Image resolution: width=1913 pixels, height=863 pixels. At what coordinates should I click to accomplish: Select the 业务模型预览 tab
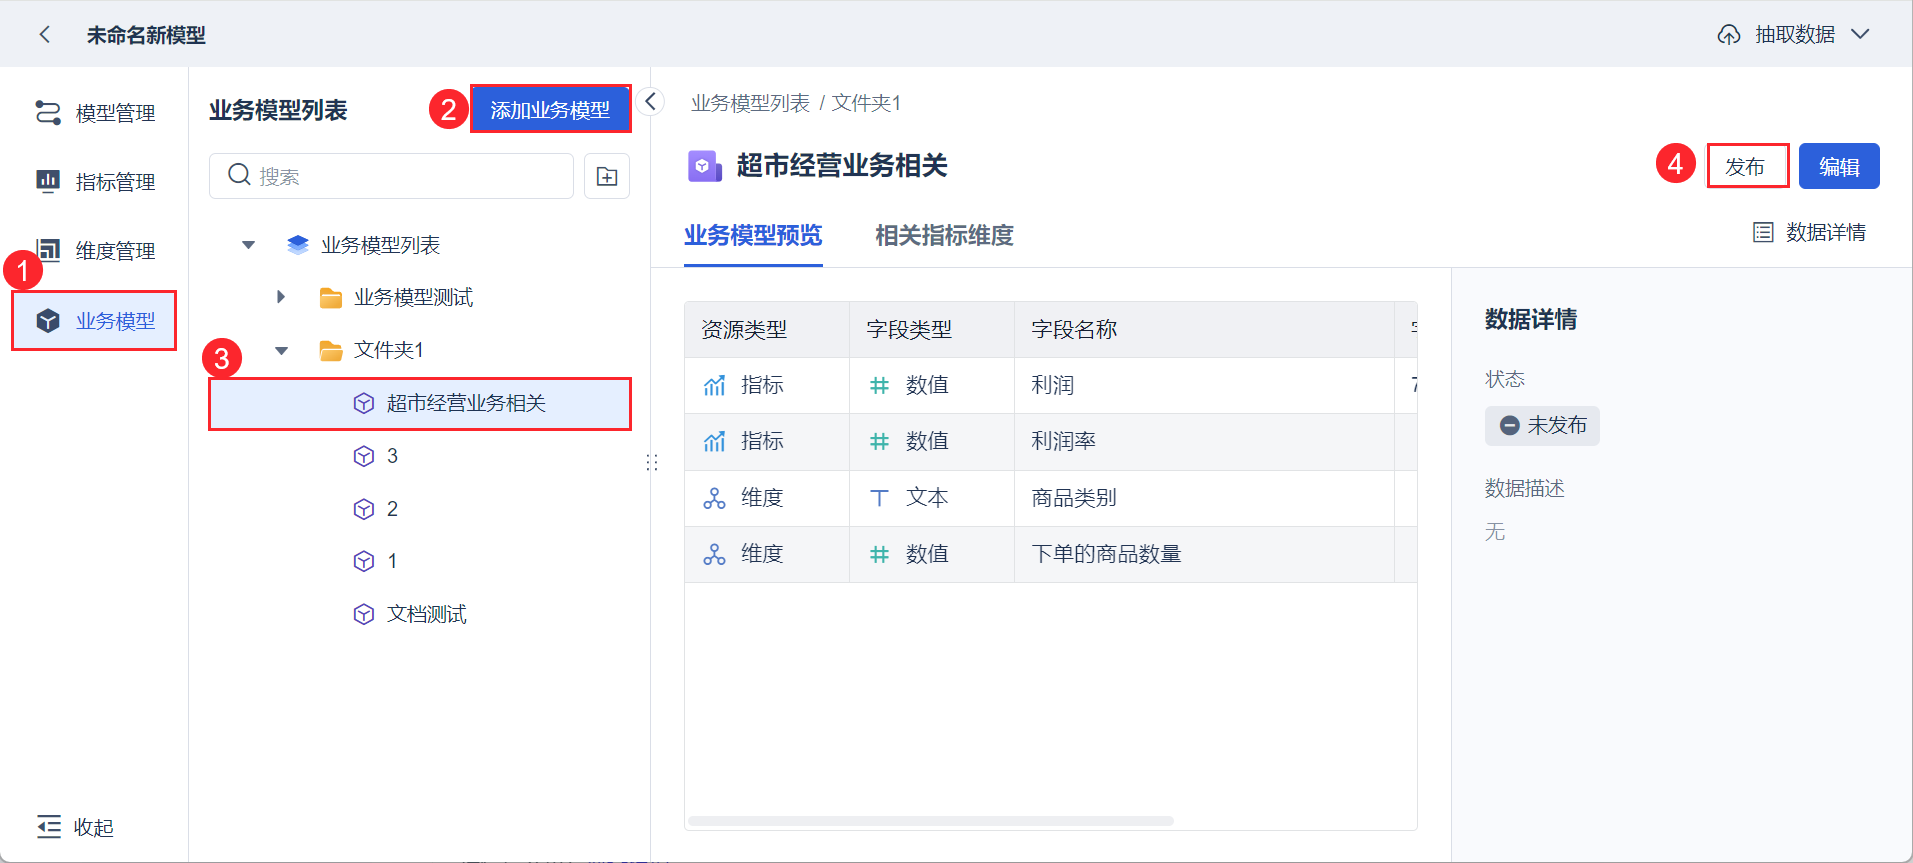tap(753, 236)
